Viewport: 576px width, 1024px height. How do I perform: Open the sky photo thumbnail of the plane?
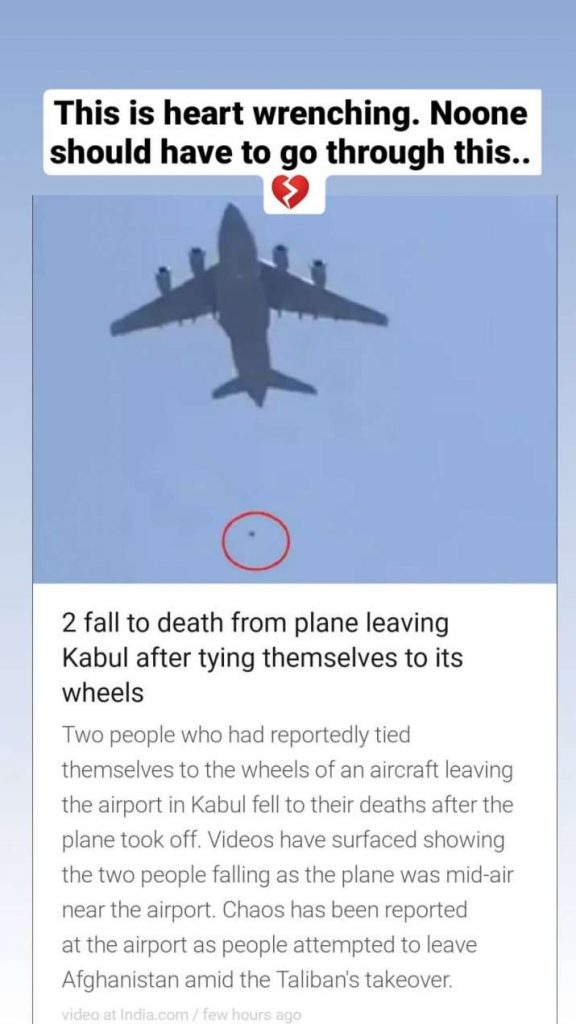coord(295,389)
